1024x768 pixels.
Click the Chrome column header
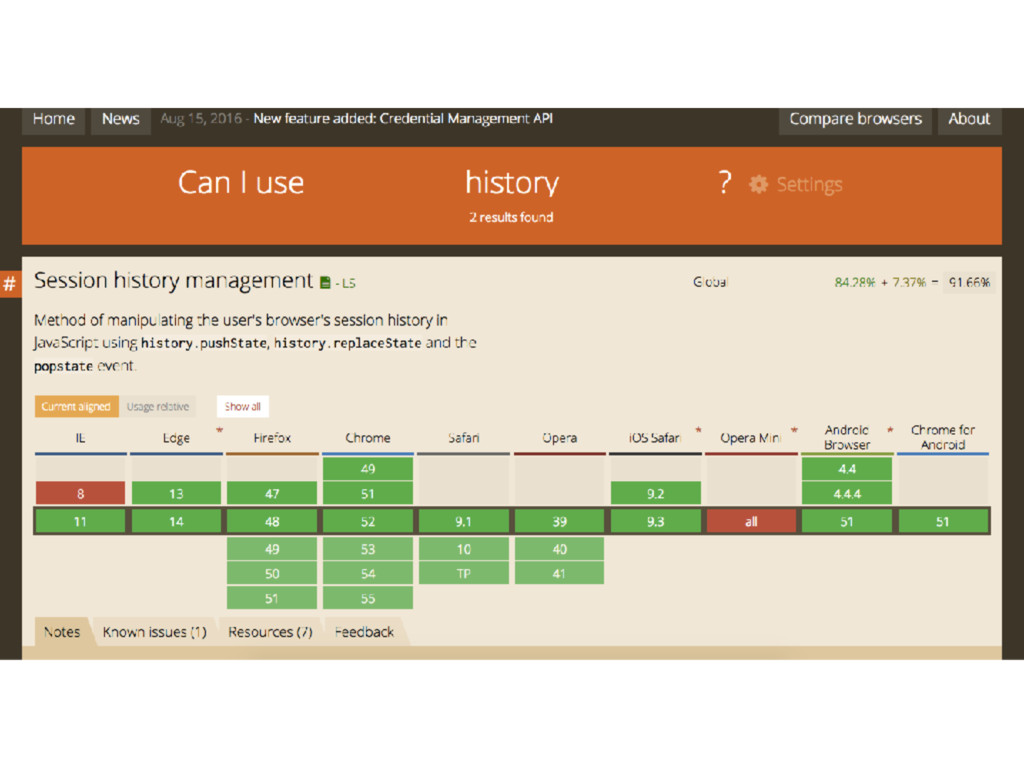(x=368, y=438)
